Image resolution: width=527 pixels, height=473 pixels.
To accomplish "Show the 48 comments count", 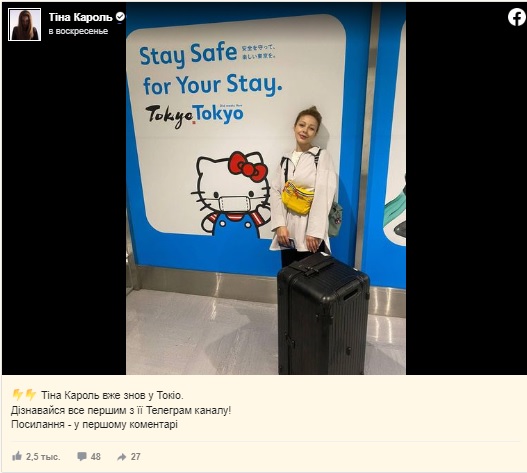I will click(x=95, y=457).
